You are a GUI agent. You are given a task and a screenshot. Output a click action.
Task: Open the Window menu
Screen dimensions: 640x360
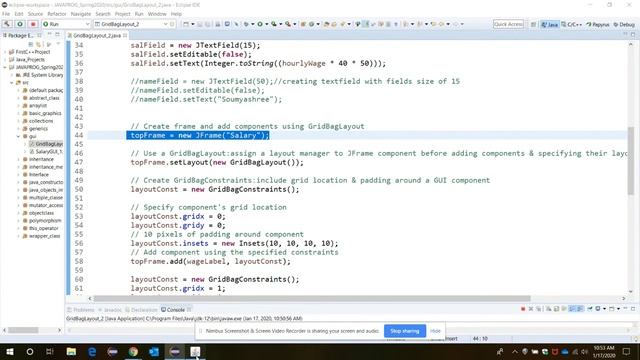157,14
